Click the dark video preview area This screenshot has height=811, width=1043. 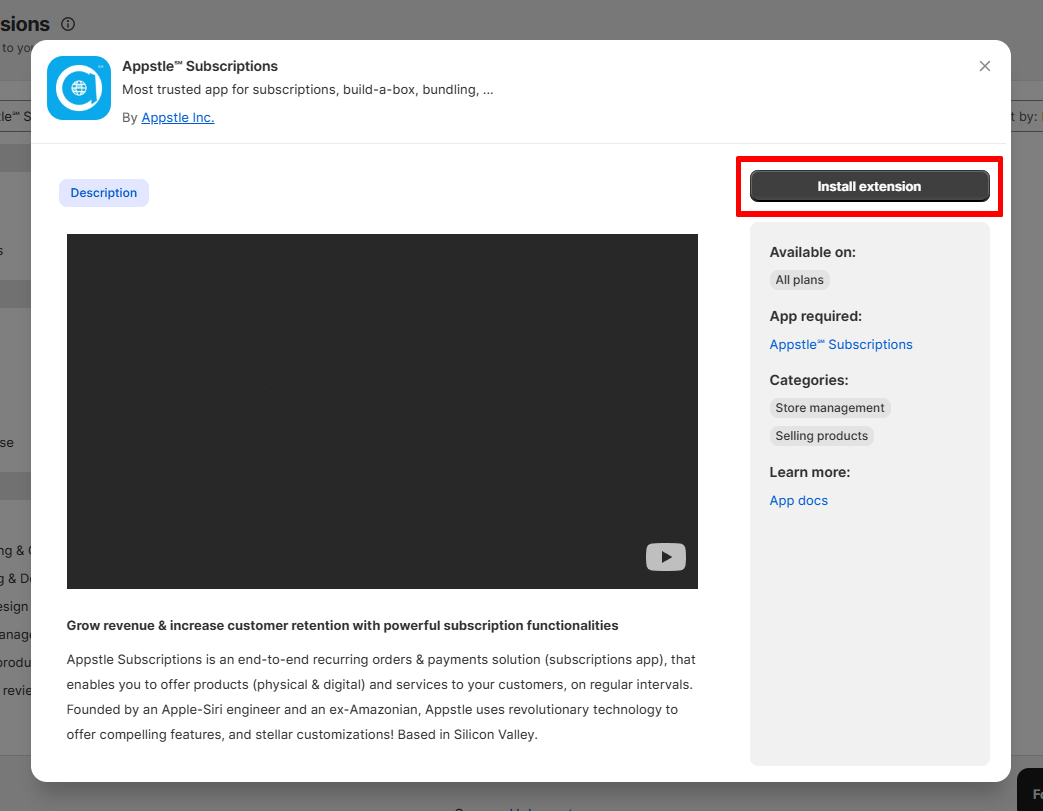coord(382,411)
